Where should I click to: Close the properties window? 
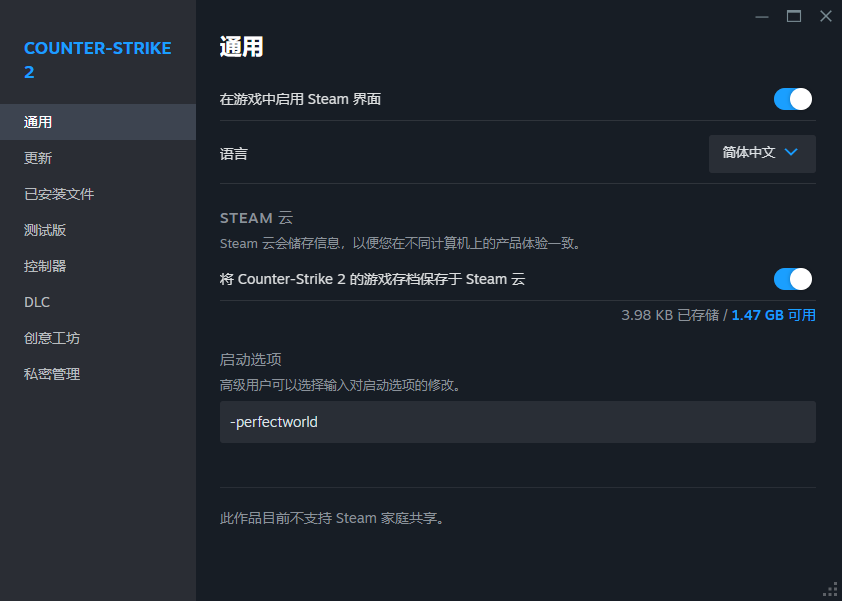coord(826,17)
